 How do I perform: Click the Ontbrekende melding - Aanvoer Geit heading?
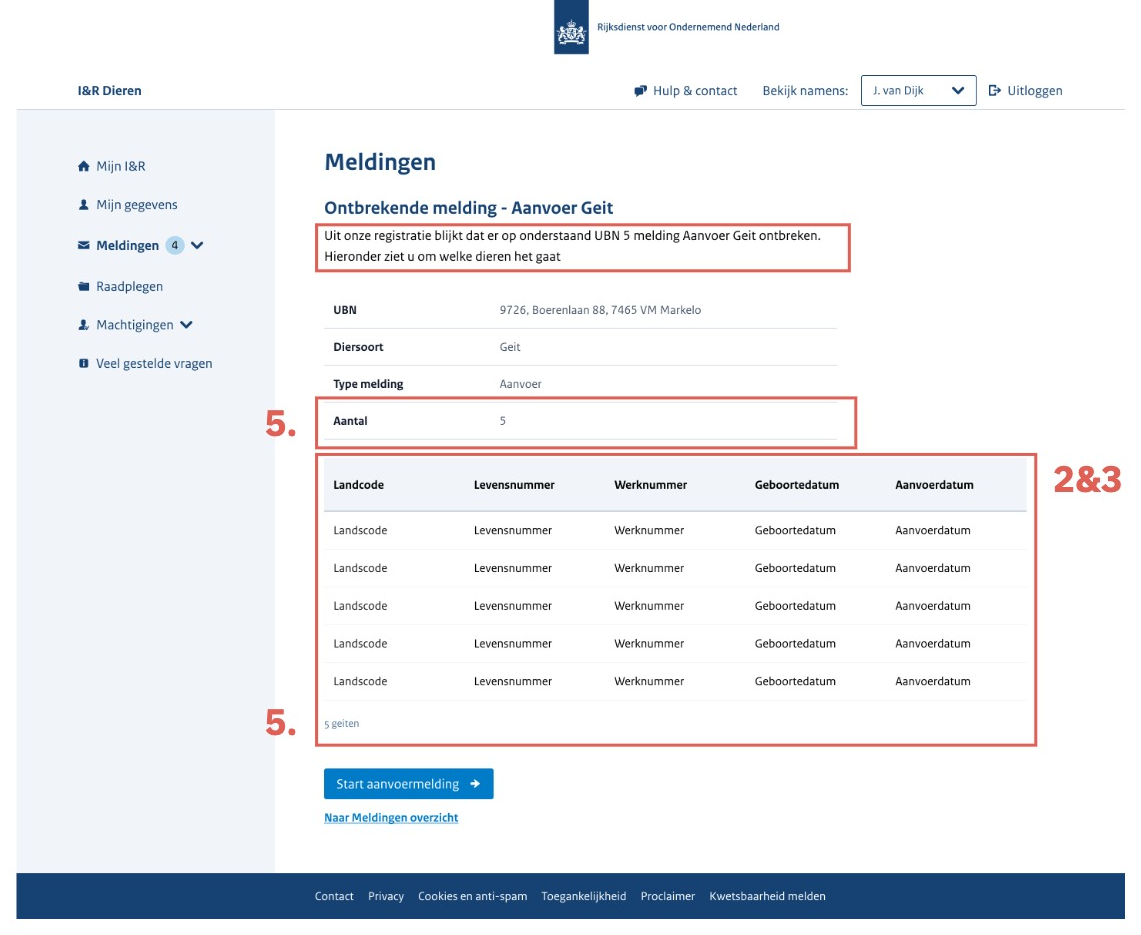click(469, 208)
